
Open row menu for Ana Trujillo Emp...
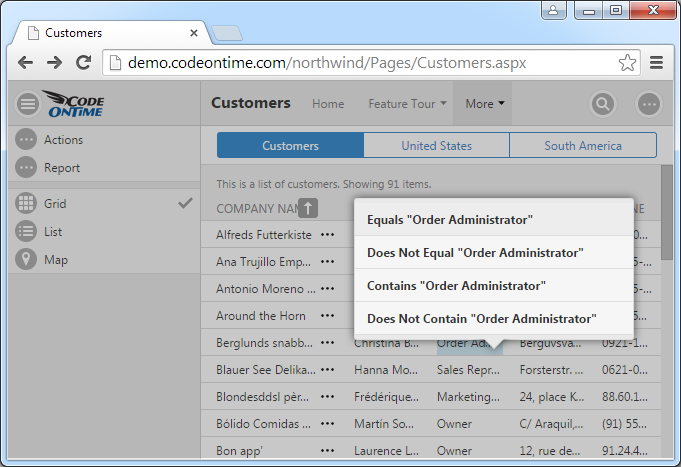(x=327, y=262)
